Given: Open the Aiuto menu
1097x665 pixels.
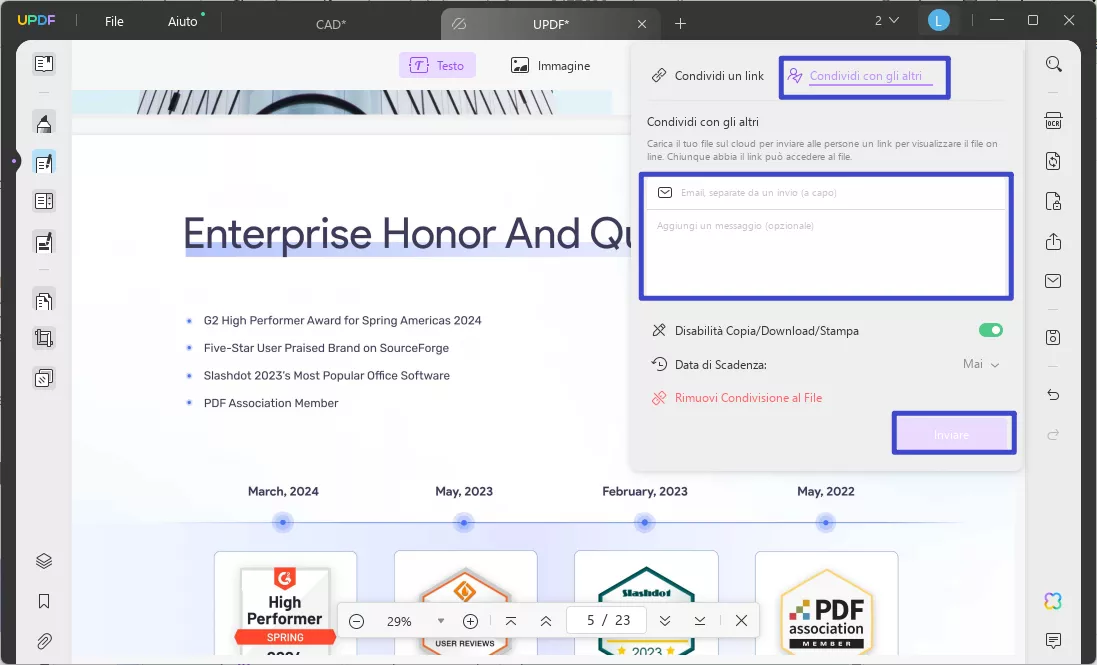Looking at the screenshot, I should tap(183, 22).
